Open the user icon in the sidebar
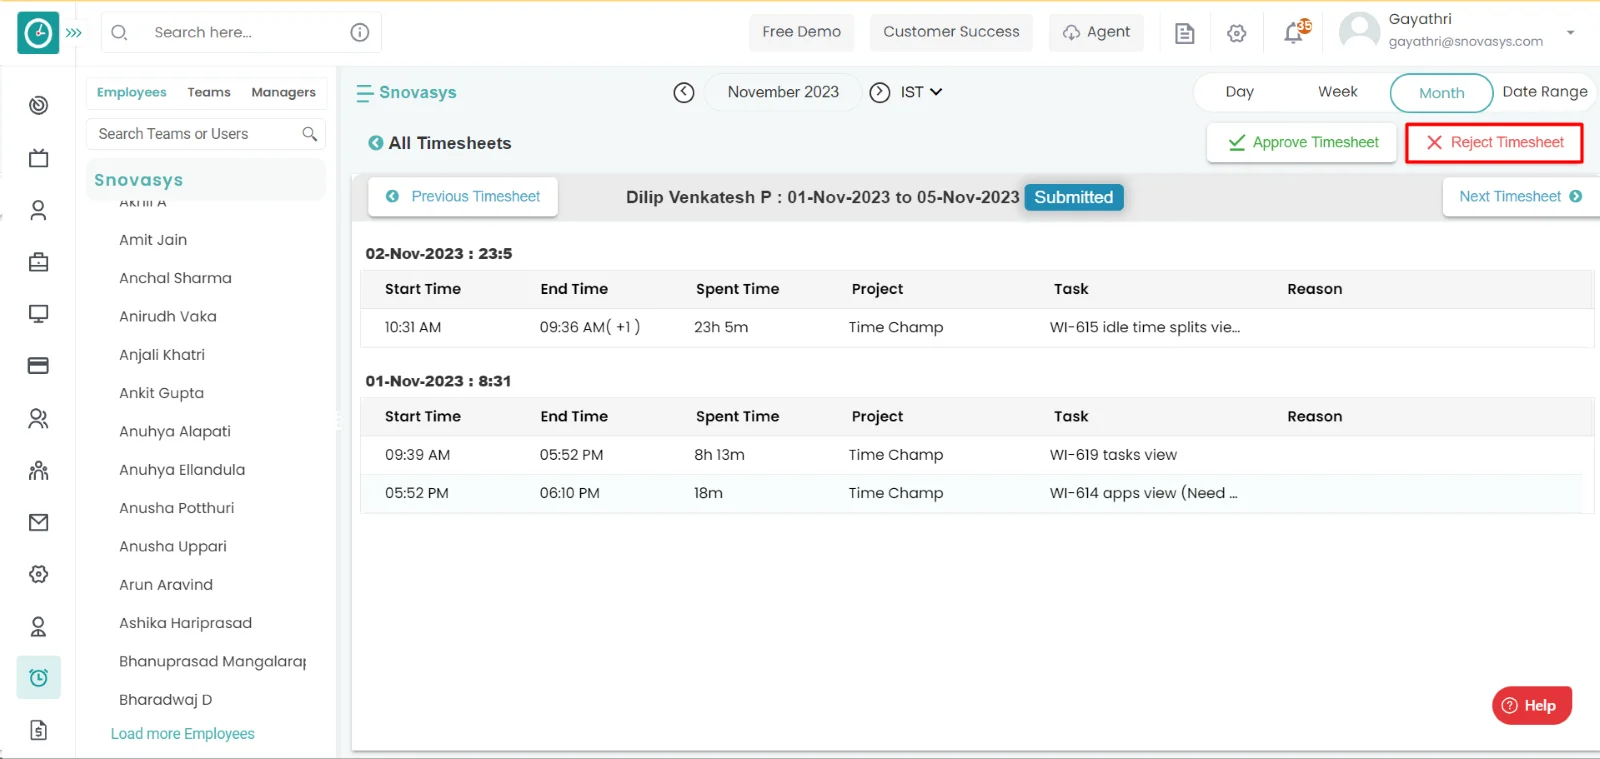Image resolution: width=1600 pixels, height=759 pixels. point(39,210)
